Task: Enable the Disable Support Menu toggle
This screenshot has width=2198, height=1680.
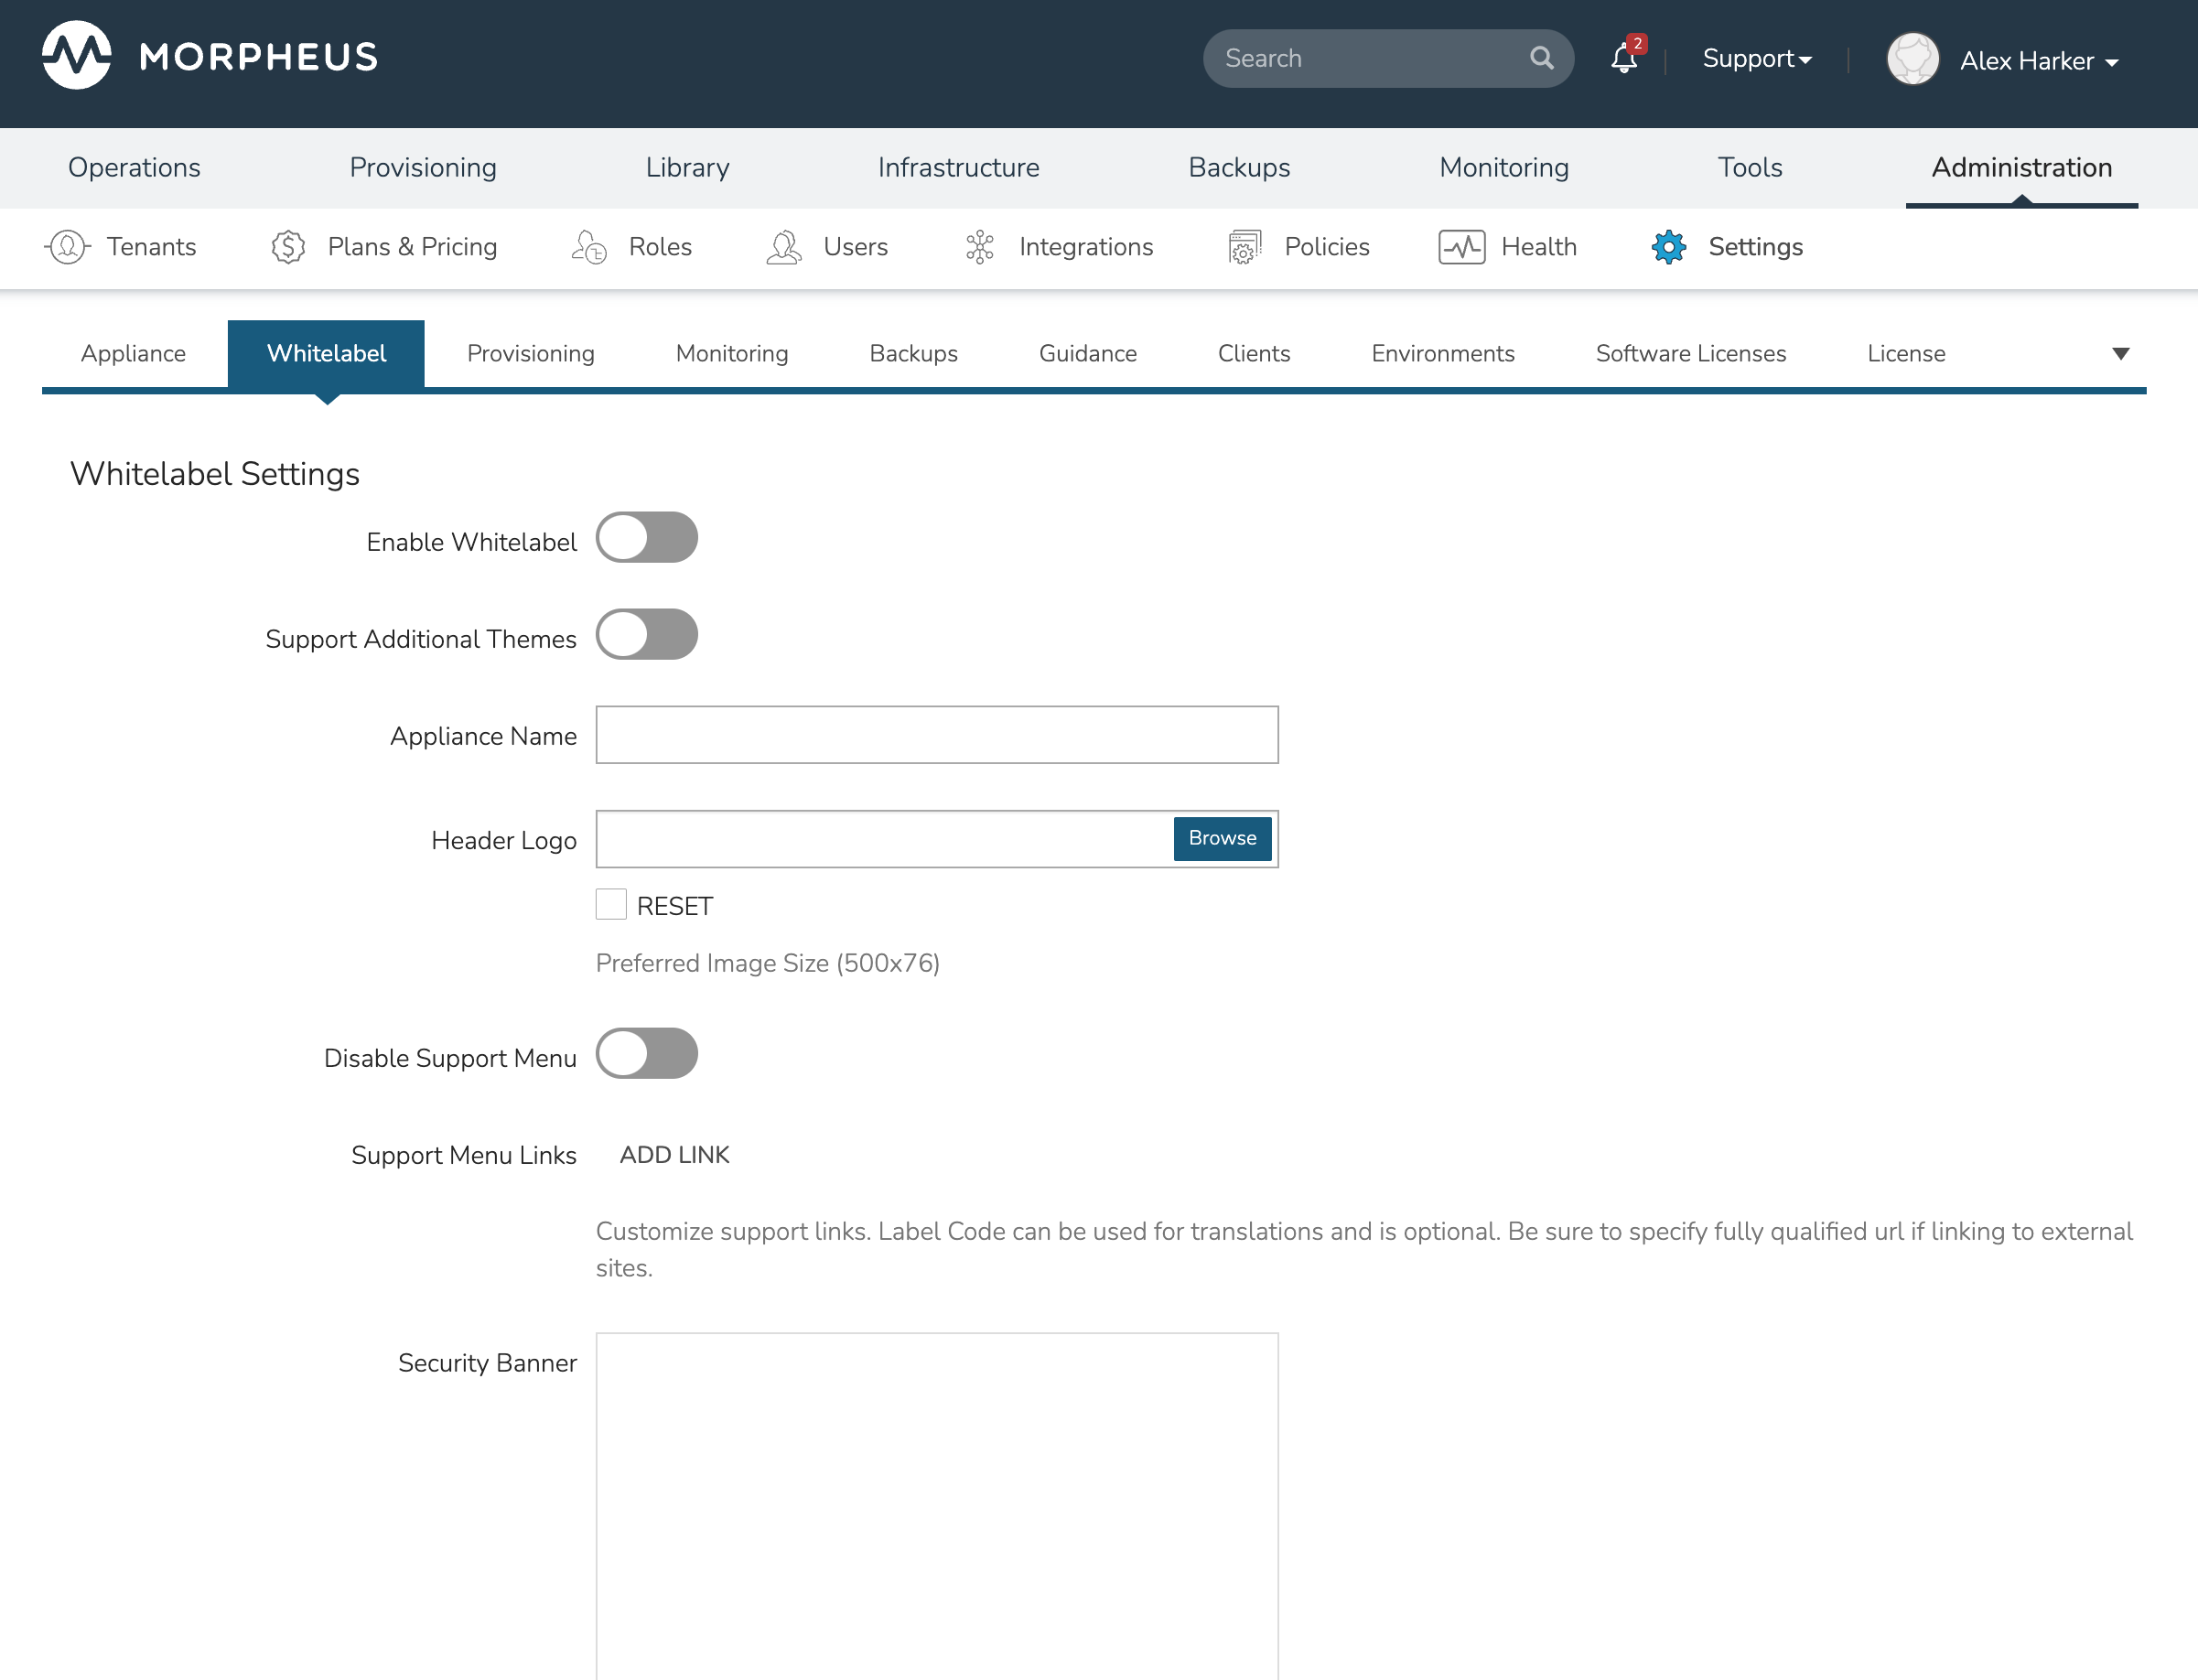Action: click(646, 1054)
